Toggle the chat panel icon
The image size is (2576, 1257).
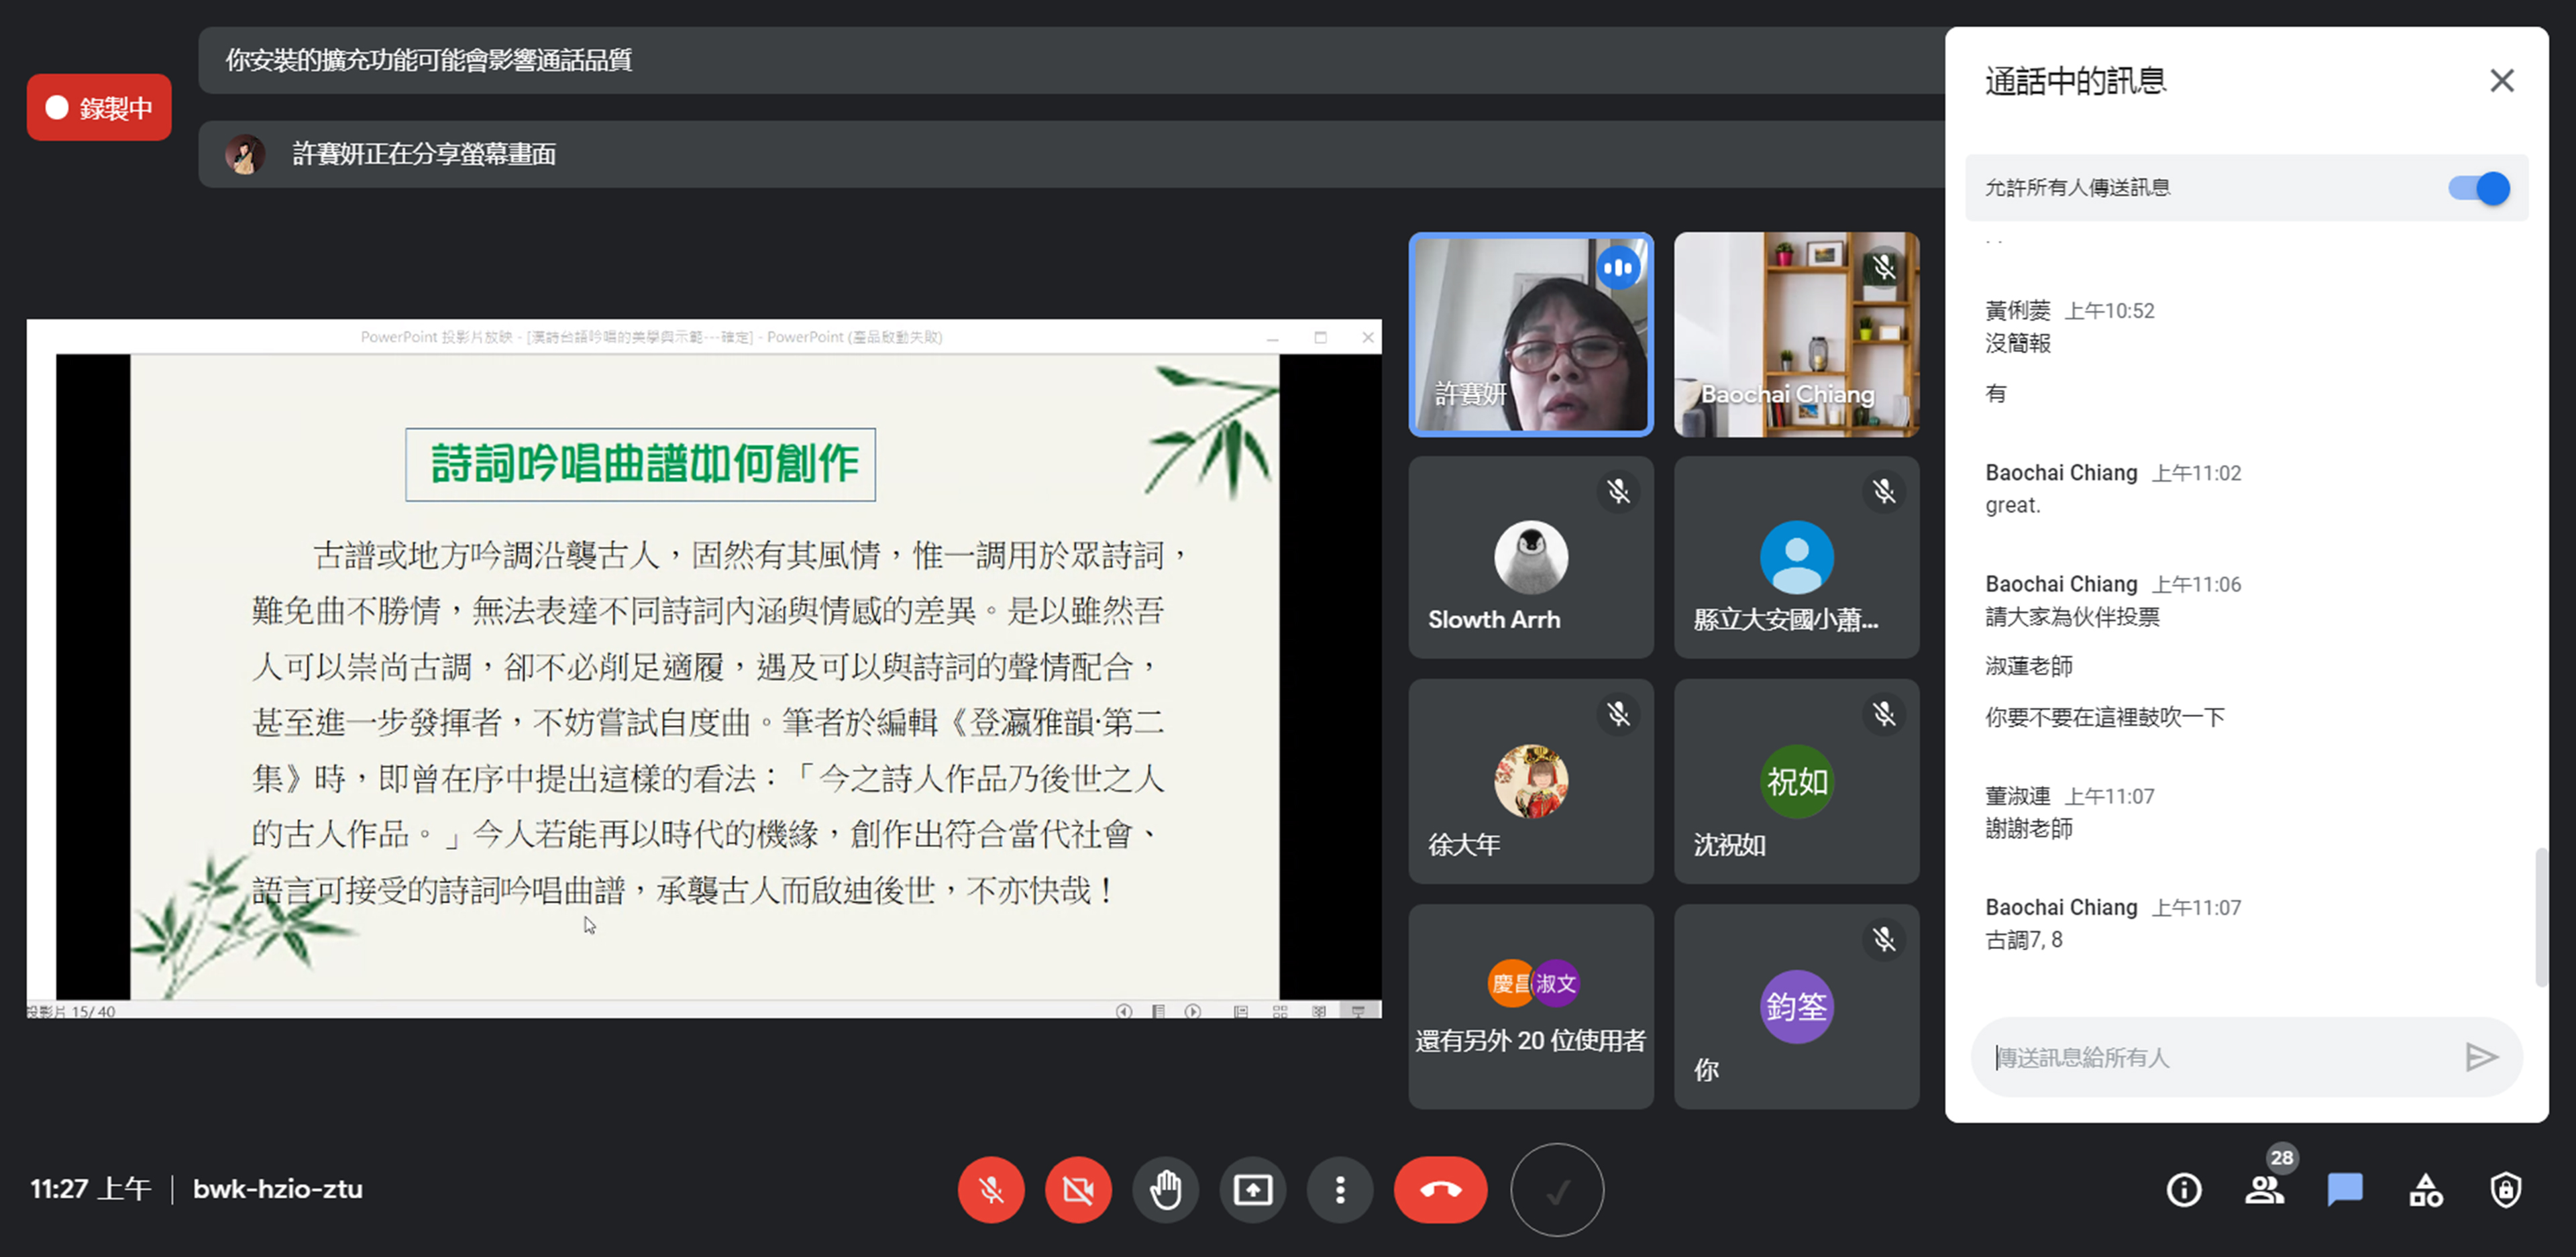pyautogui.click(x=2344, y=1189)
